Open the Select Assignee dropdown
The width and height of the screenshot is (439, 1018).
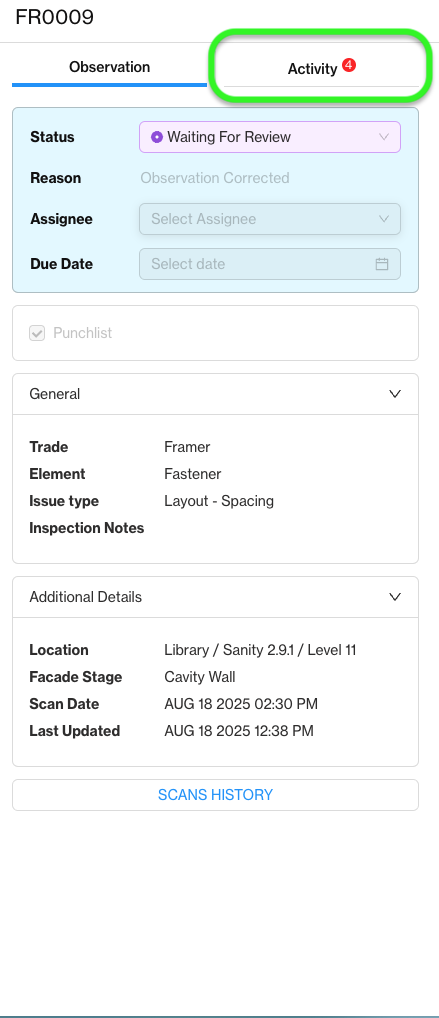(x=270, y=219)
